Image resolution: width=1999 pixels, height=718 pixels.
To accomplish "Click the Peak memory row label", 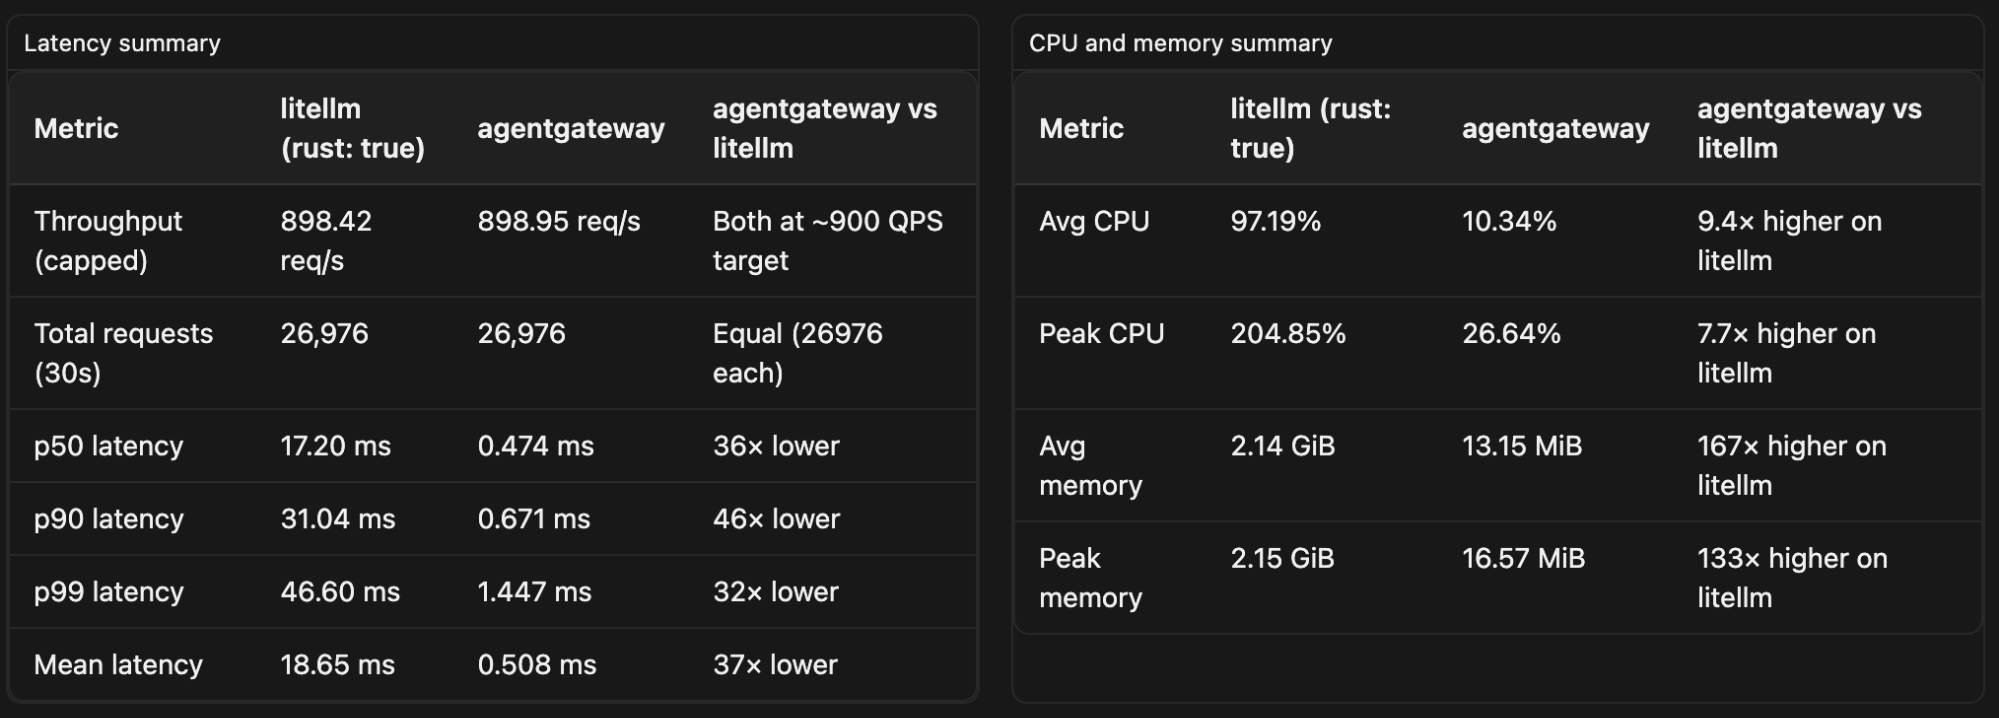I will pos(1090,578).
